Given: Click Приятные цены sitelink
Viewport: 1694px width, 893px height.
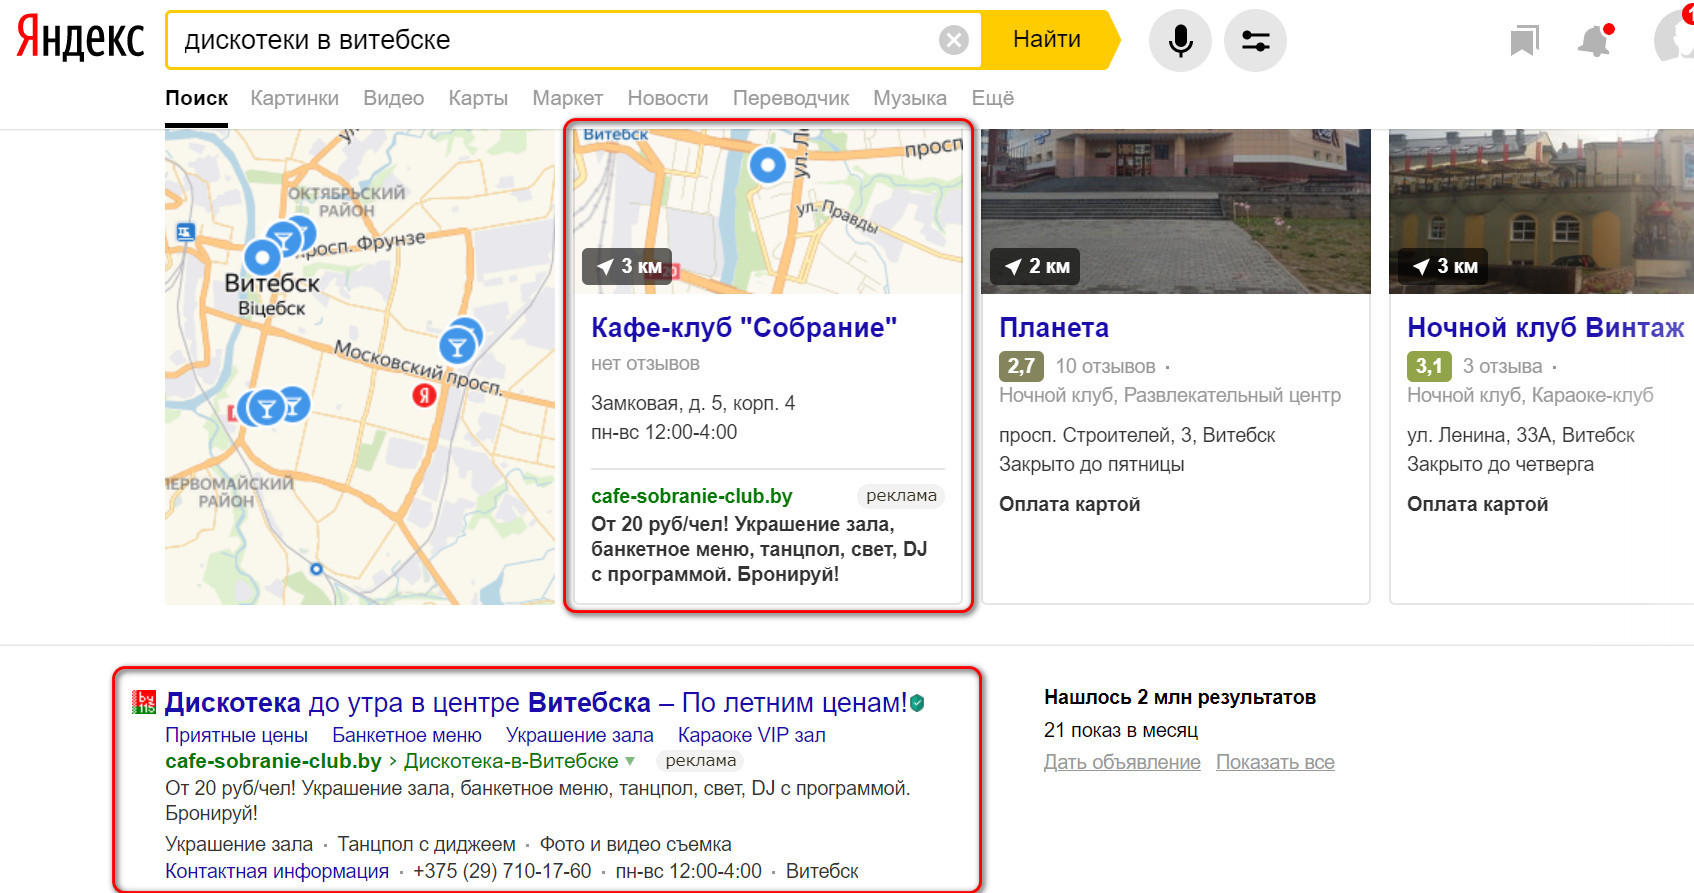Looking at the screenshot, I should pyautogui.click(x=236, y=735).
